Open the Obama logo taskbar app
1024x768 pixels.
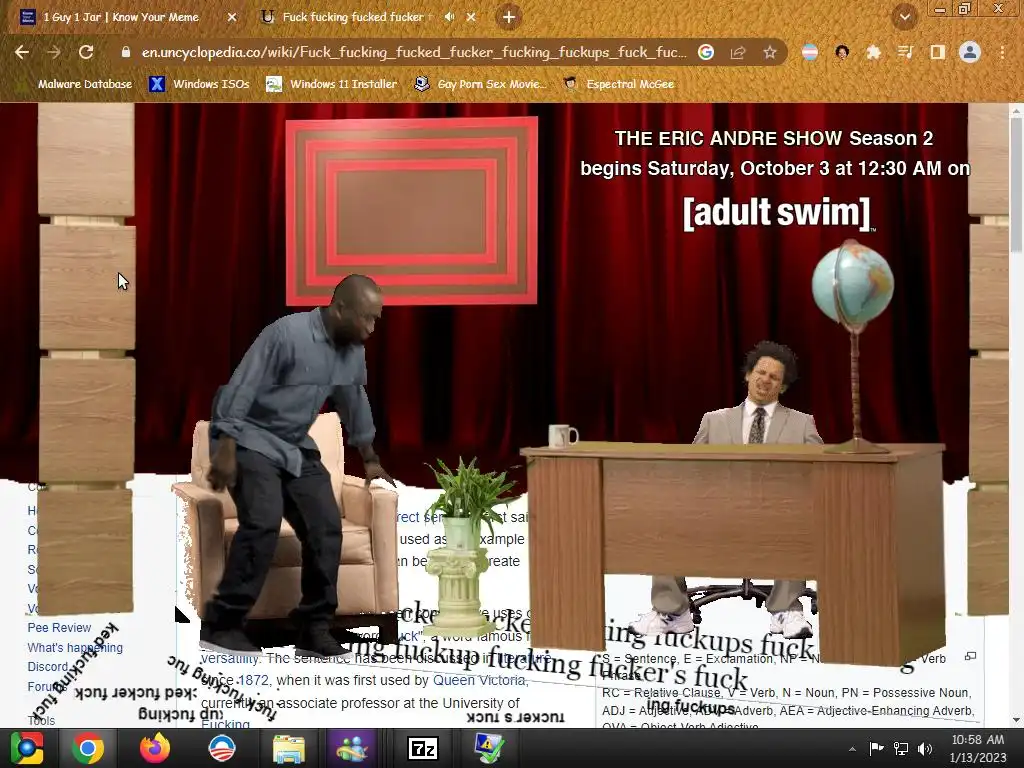(x=221, y=748)
